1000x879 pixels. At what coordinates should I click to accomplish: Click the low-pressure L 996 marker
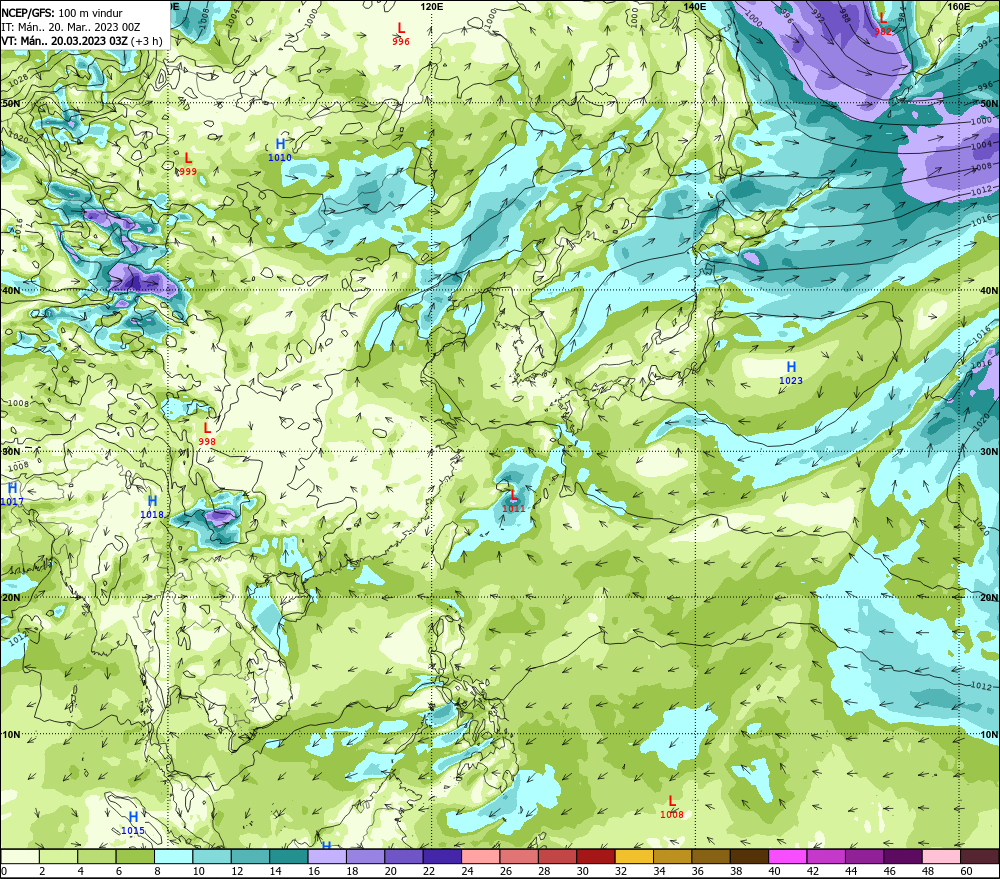(x=401, y=34)
